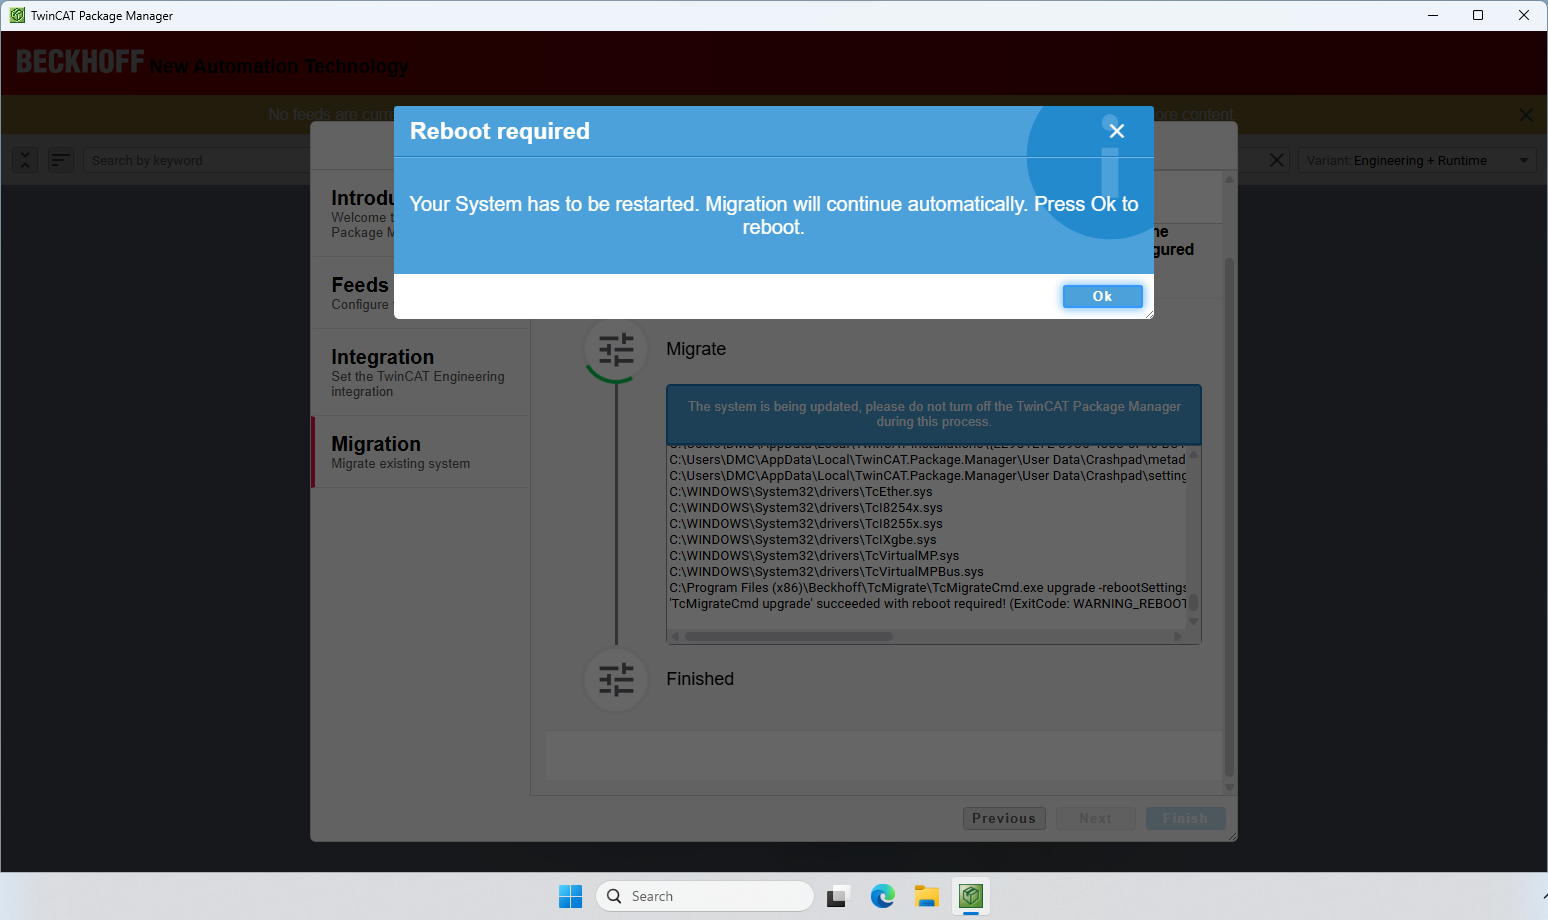1548x920 pixels.
Task: Click the Finished step icon
Action: tap(616, 680)
